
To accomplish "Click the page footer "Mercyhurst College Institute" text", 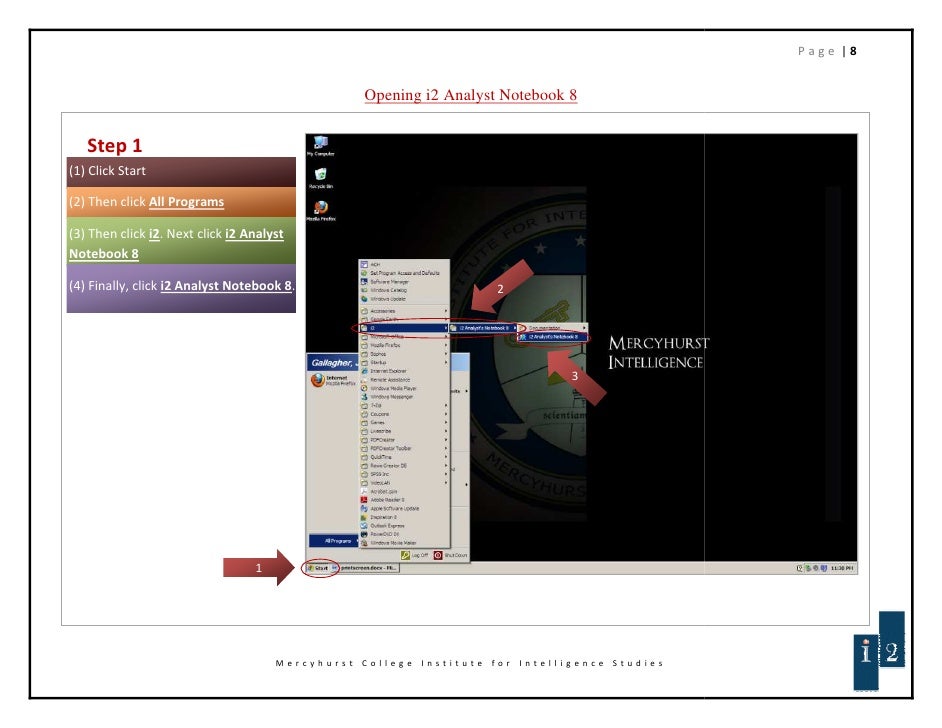I will 469,663.
